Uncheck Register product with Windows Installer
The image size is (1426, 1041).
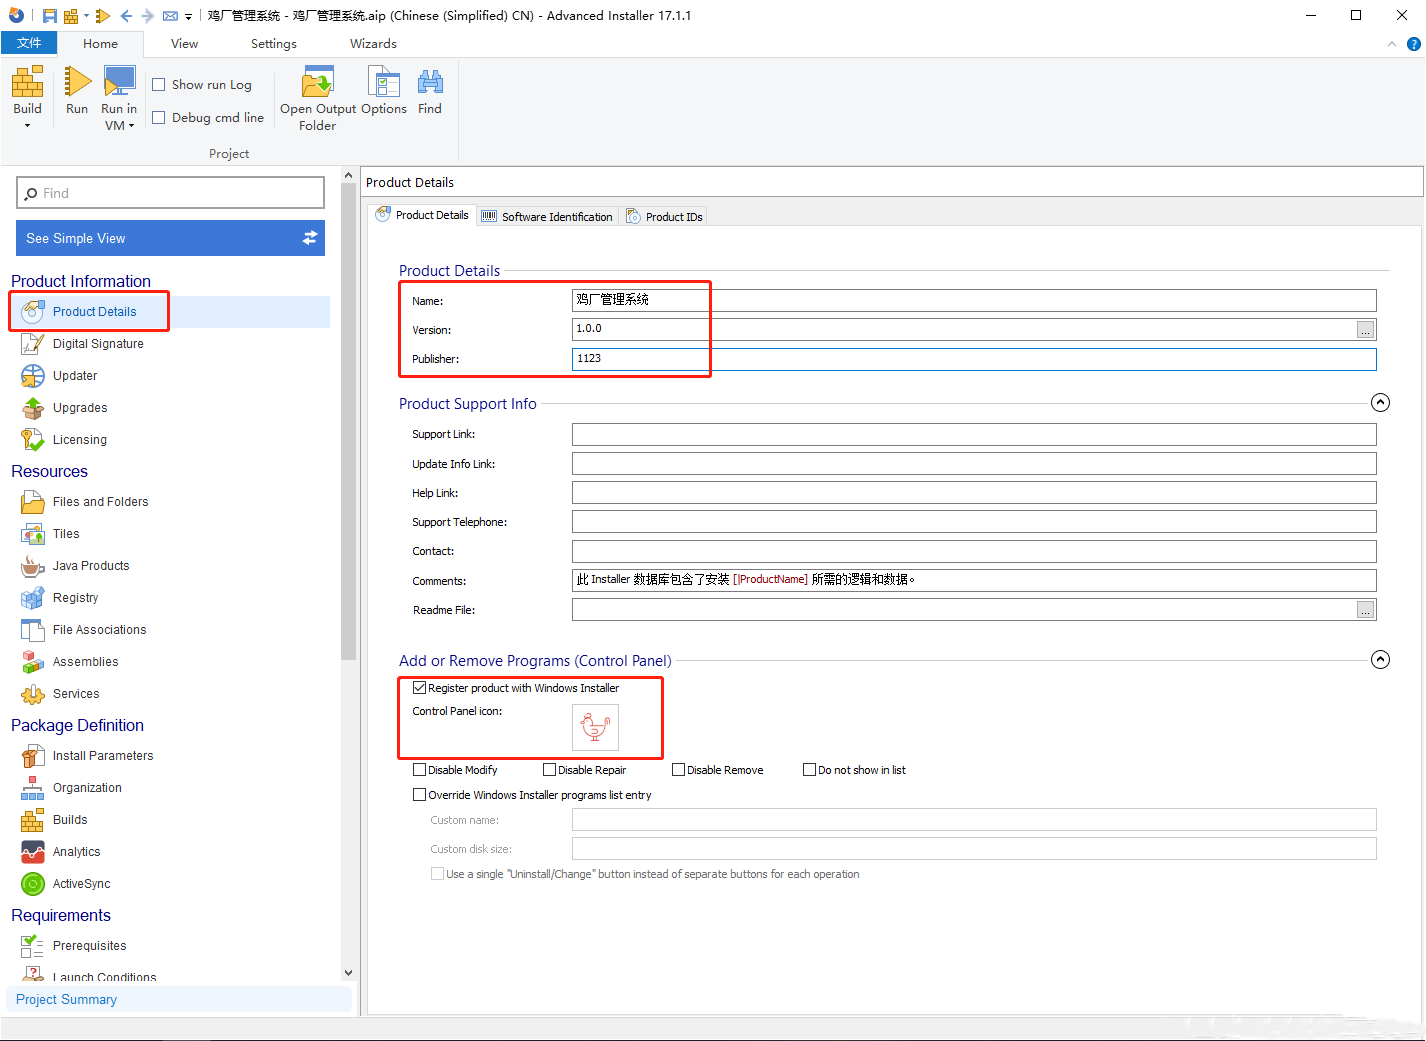click(x=420, y=688)
